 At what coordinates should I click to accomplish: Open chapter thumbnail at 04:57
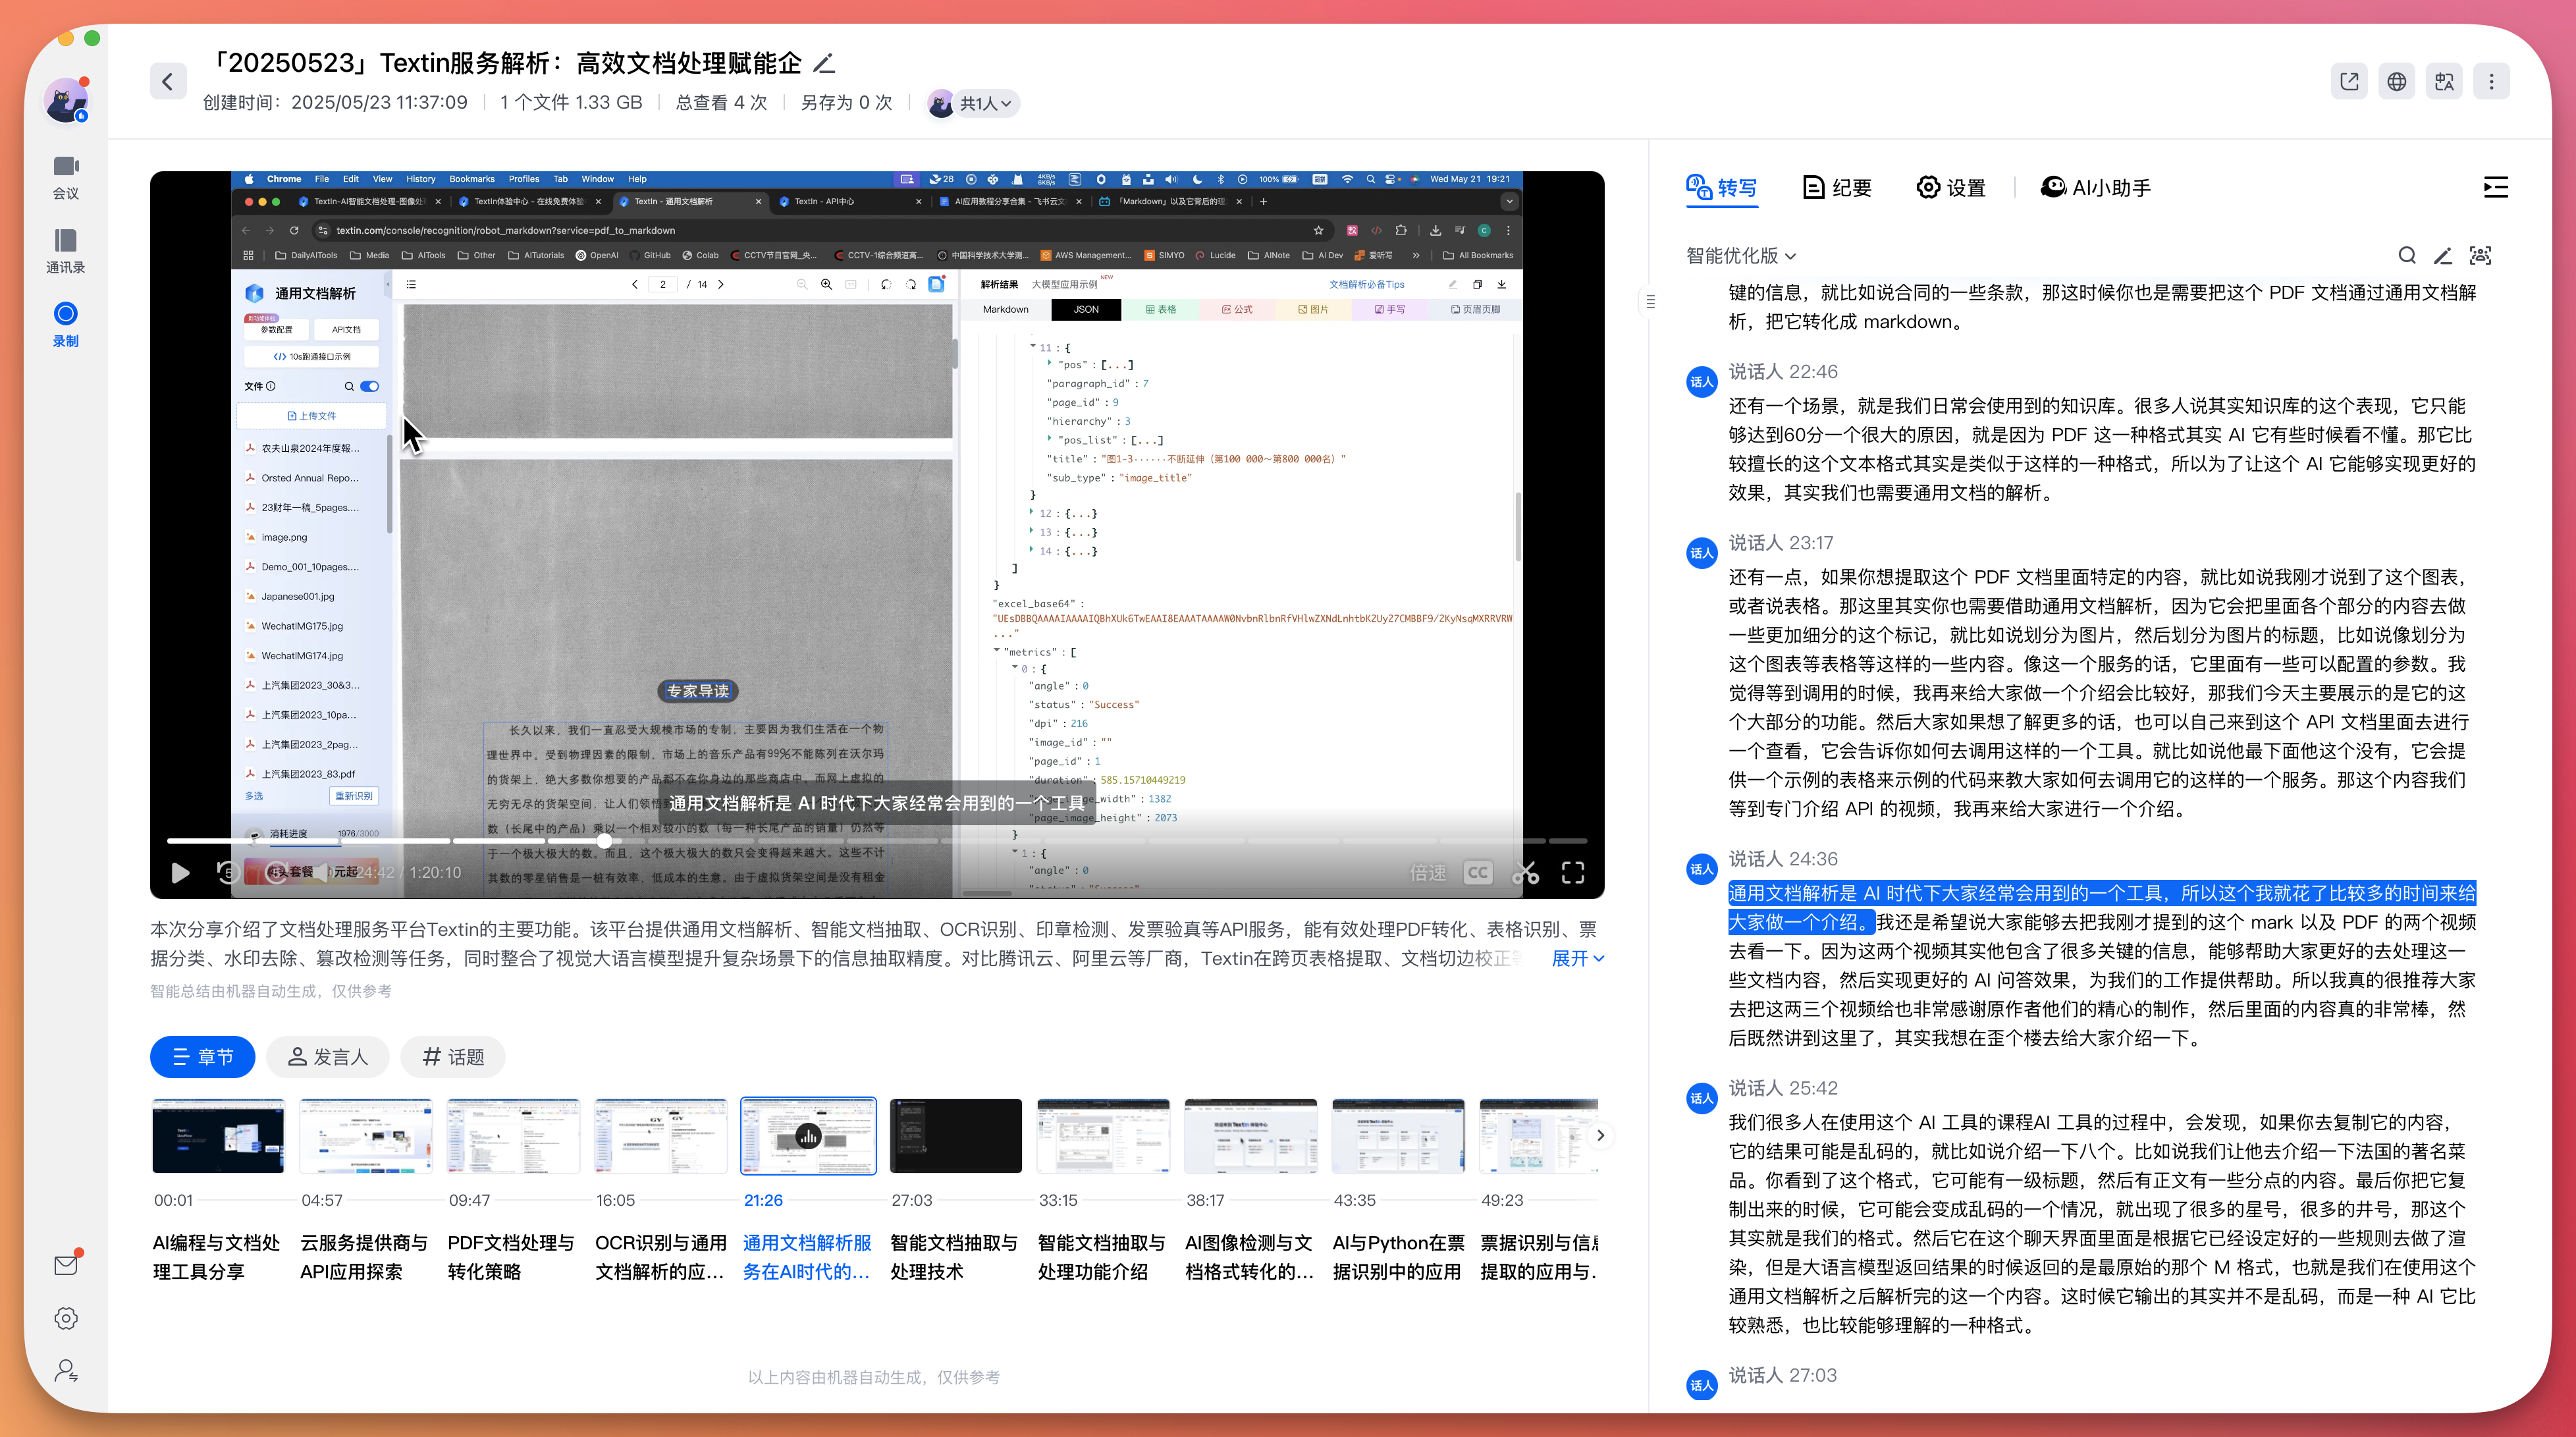click(x=366, y=1136)
